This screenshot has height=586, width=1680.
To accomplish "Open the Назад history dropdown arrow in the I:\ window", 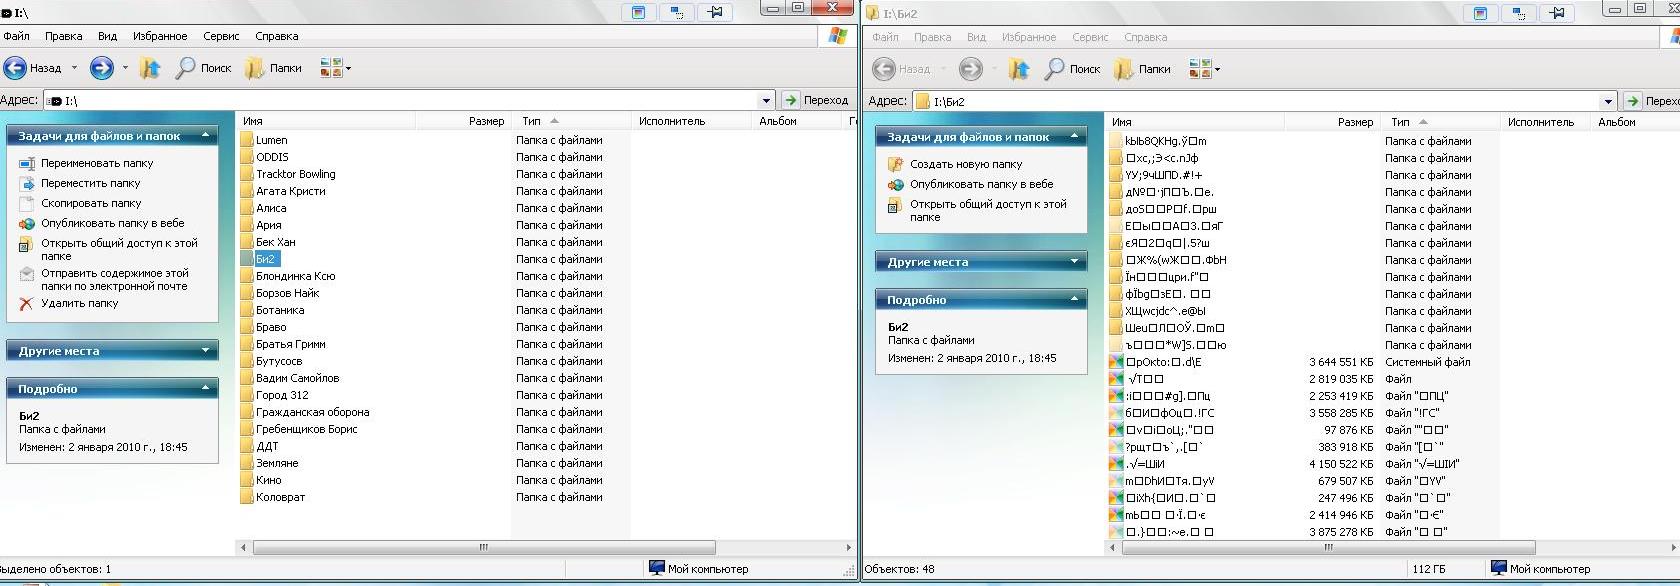I will [74, 68].
